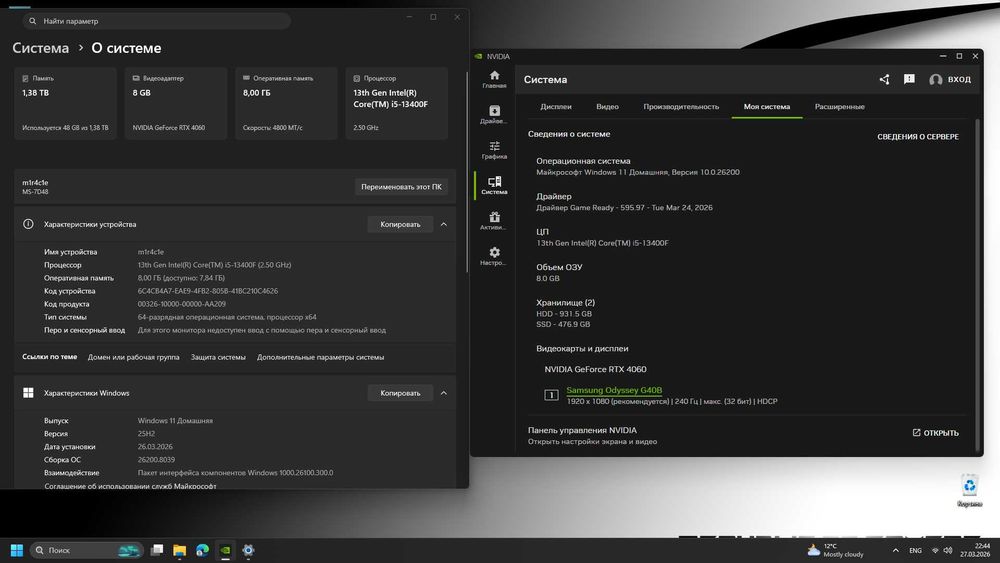Click the ВХОД login button
1000x563 pixels.
pos(950,80)
